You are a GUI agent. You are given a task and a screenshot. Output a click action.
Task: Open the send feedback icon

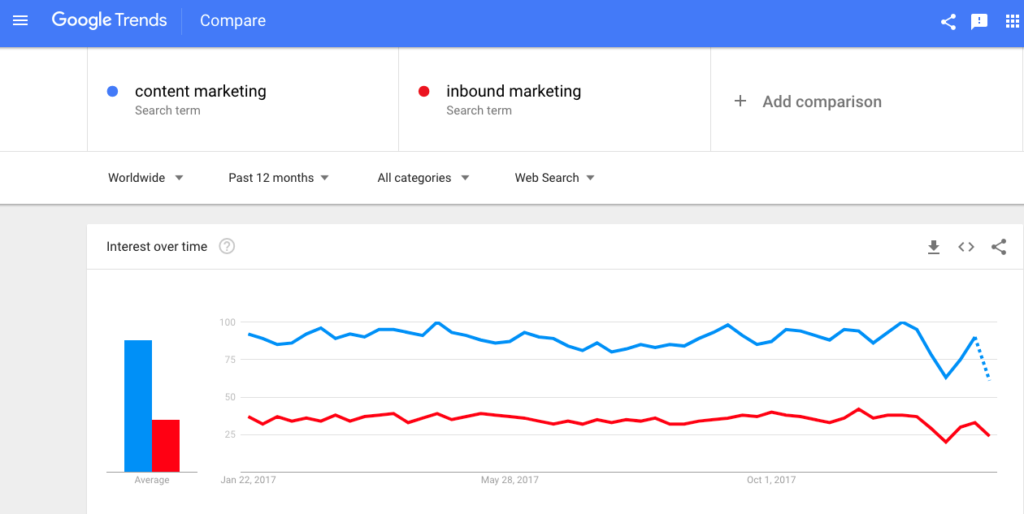(979, 22)
